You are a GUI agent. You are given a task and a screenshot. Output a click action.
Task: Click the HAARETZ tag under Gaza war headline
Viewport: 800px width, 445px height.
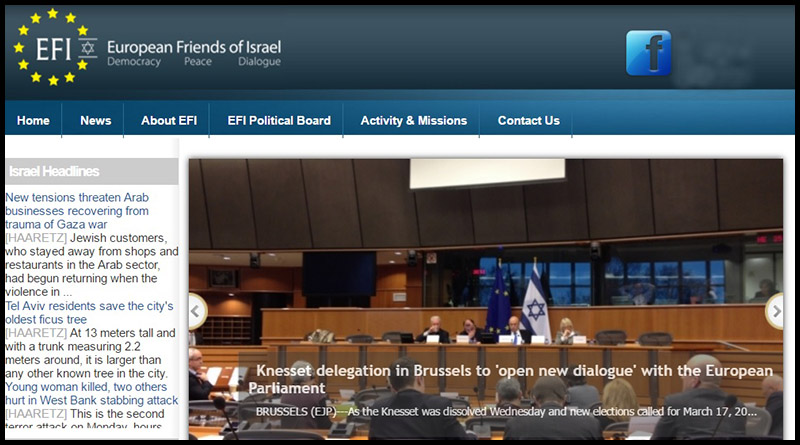click(36, 238)
